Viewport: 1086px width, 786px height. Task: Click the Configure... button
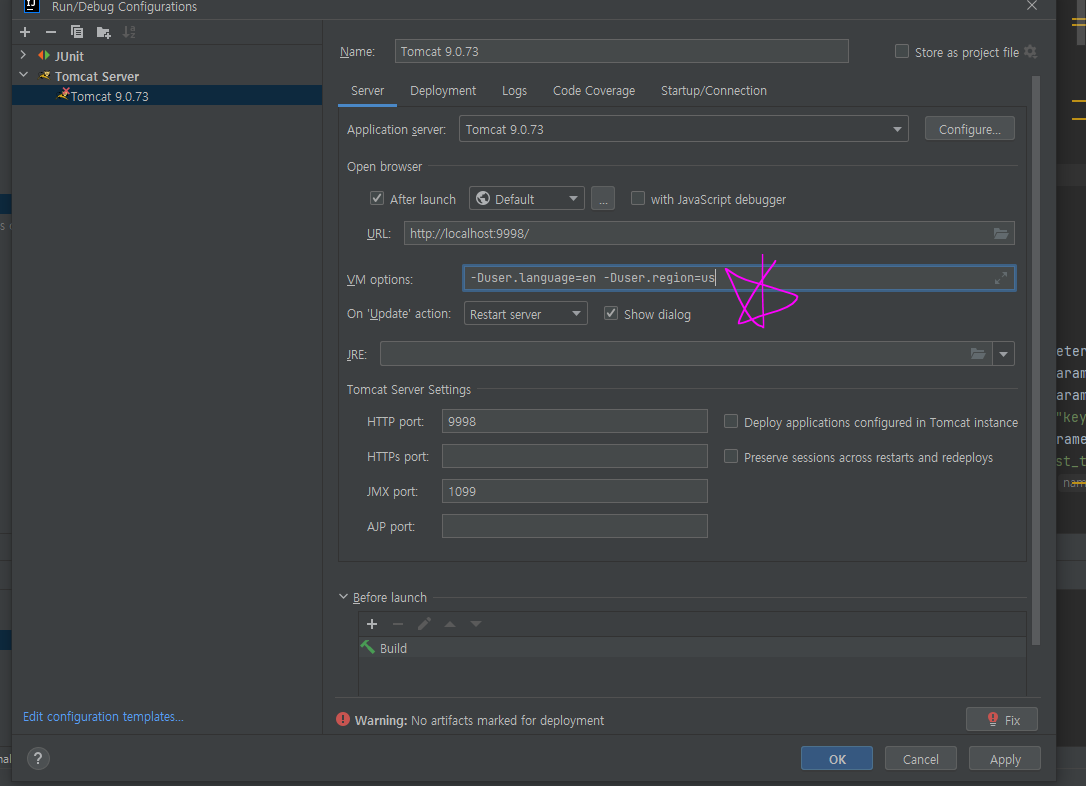970,129
